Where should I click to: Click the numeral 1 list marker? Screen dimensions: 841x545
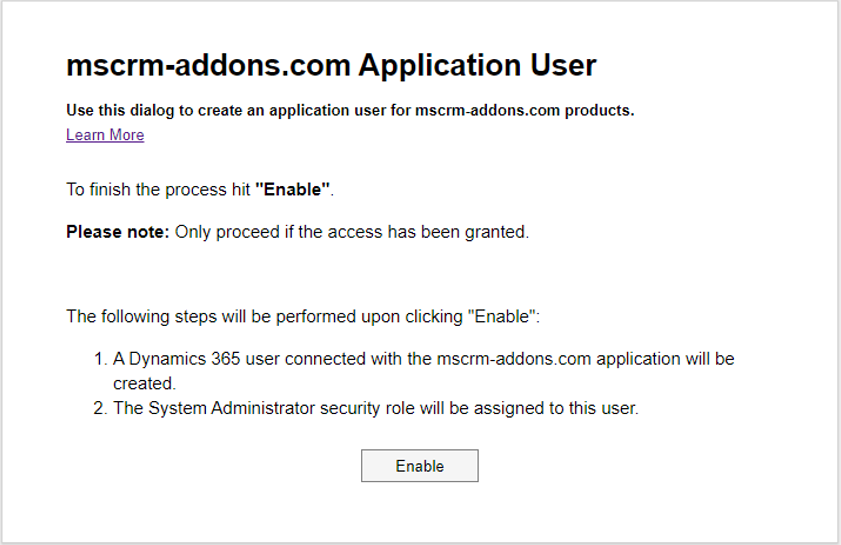click(100, 358)
